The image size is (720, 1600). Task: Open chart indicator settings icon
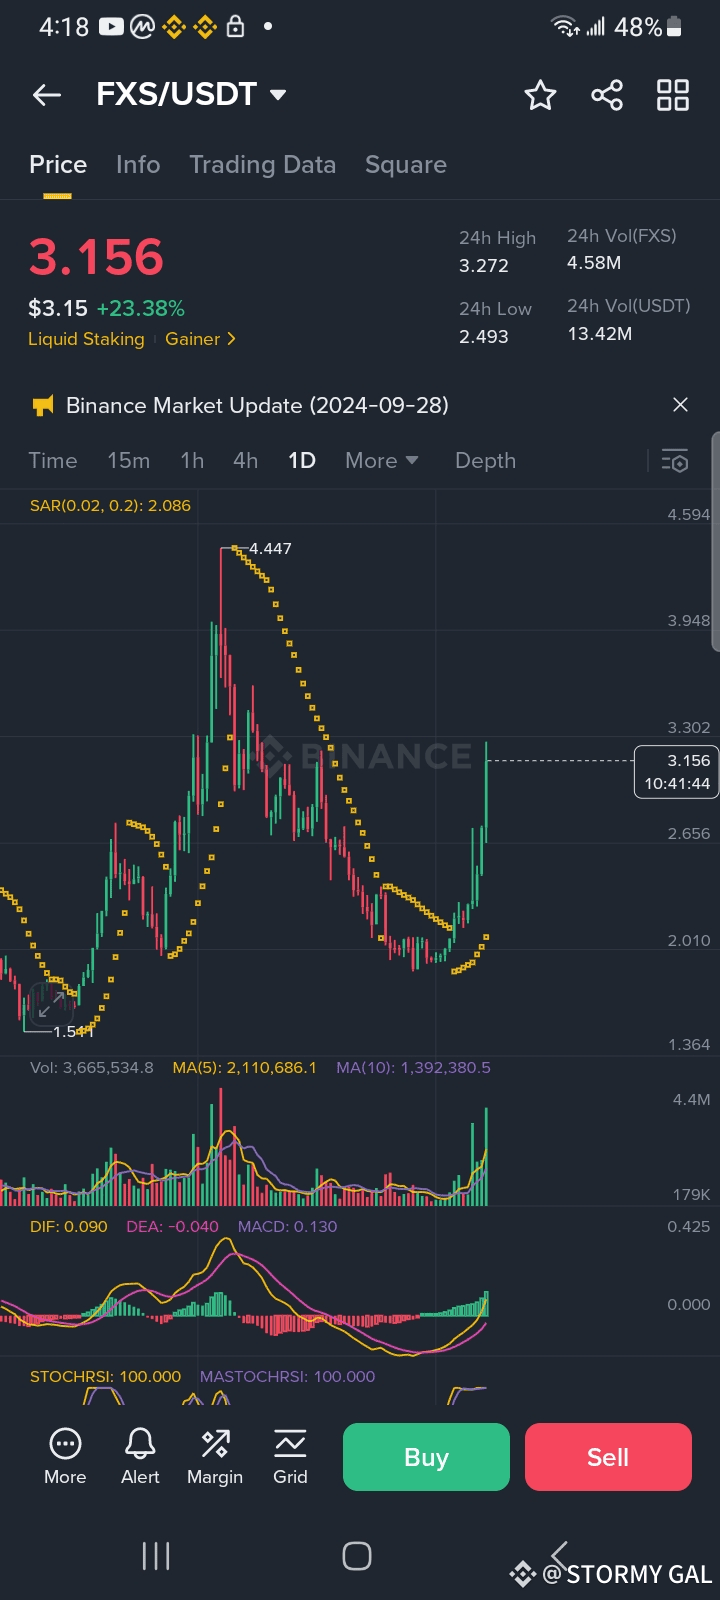click(x=675, y=461)
